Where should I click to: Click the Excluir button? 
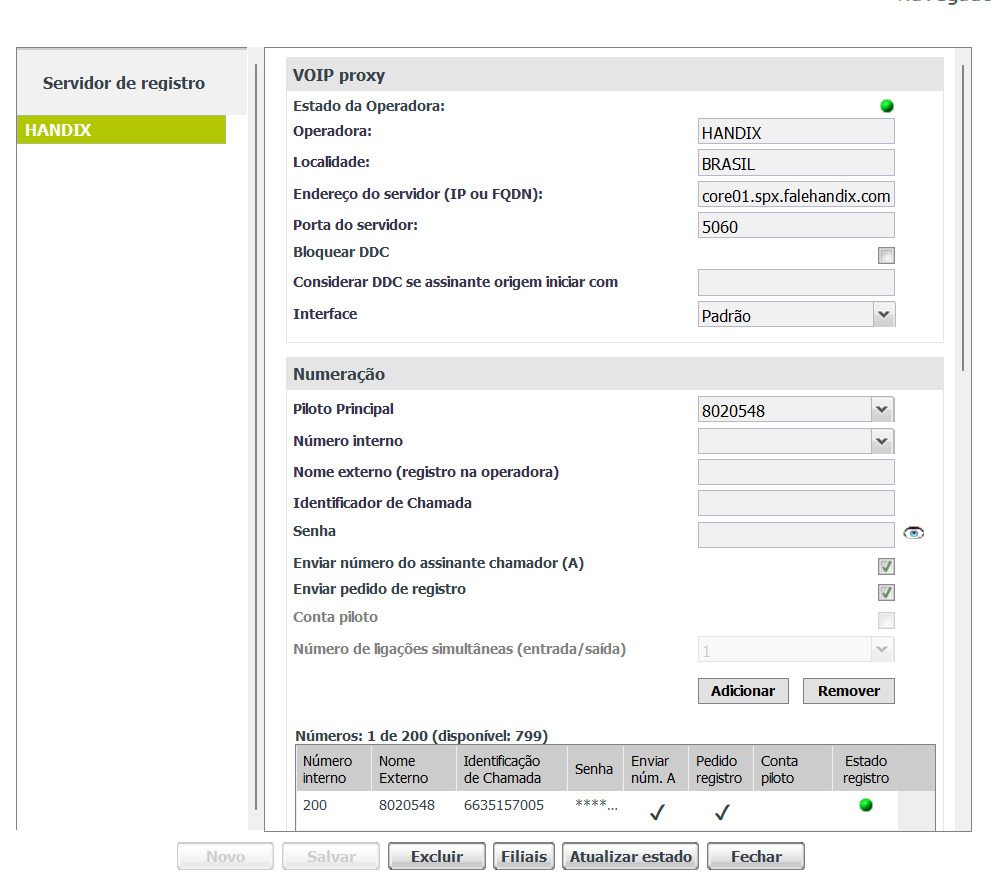(437, 857)
